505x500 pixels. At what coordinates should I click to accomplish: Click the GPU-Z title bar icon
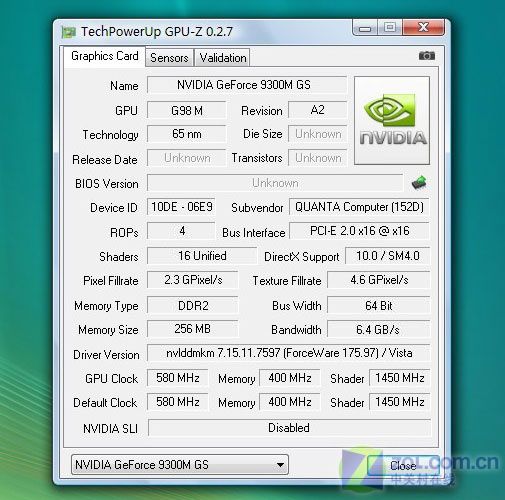coord(69,32)
